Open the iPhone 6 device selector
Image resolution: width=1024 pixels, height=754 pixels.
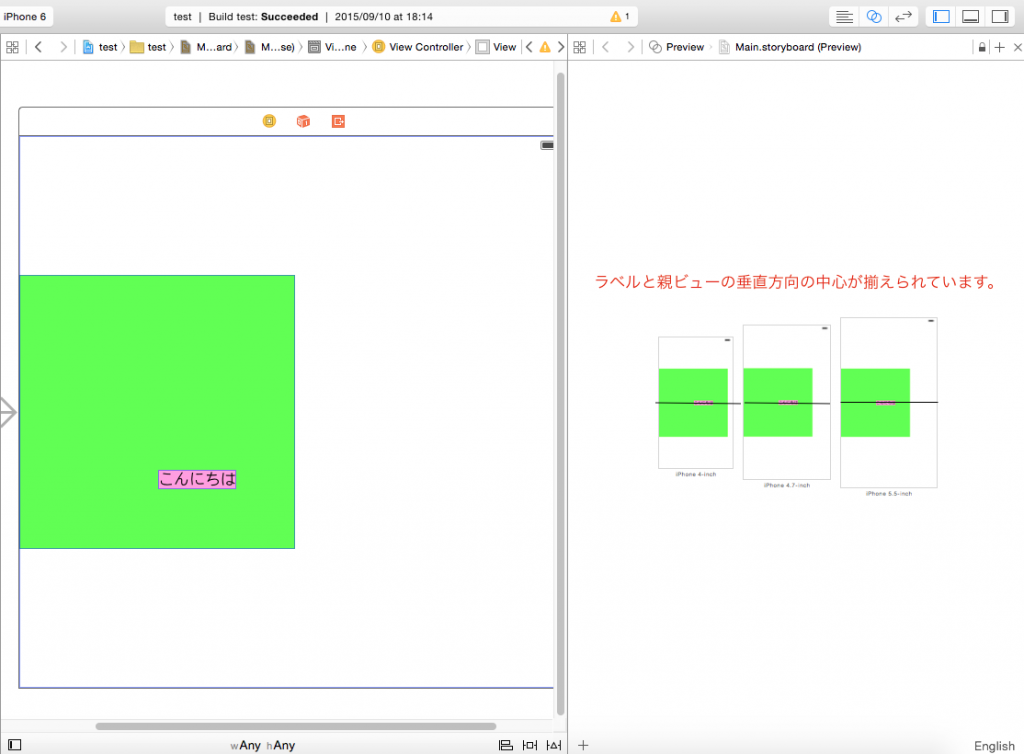(26, 17)
